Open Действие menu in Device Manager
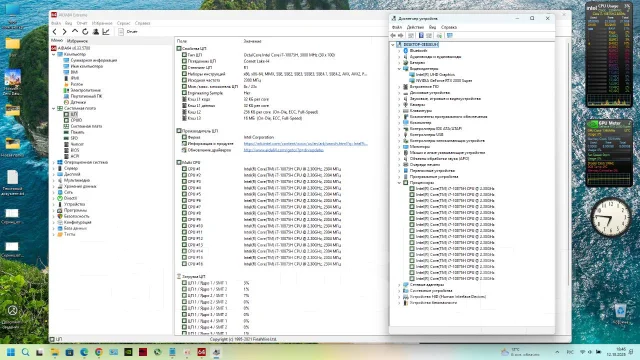 pyautogui.click(x=415, y=27)
